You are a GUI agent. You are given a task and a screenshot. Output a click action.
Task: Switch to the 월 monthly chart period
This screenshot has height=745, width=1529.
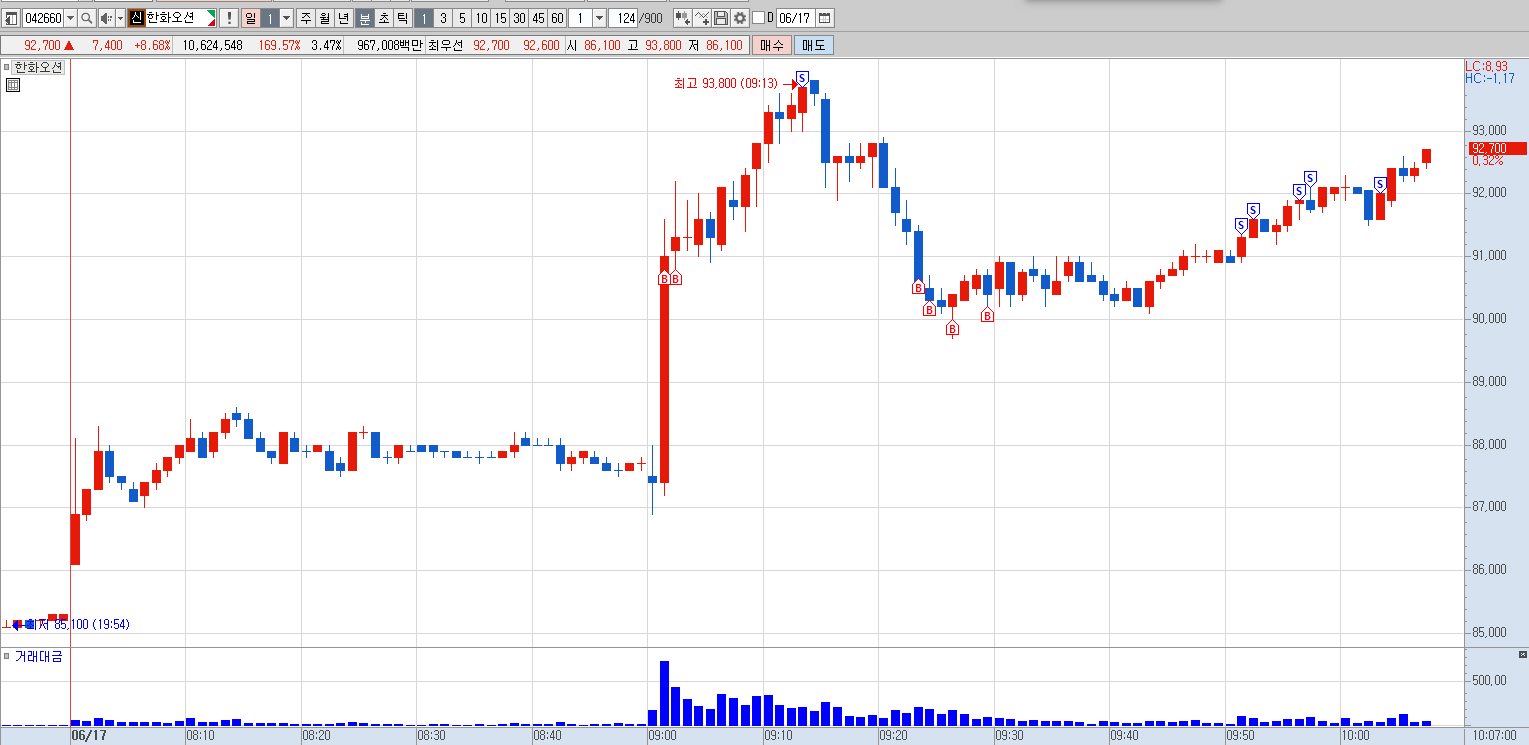tap(325, 18)
